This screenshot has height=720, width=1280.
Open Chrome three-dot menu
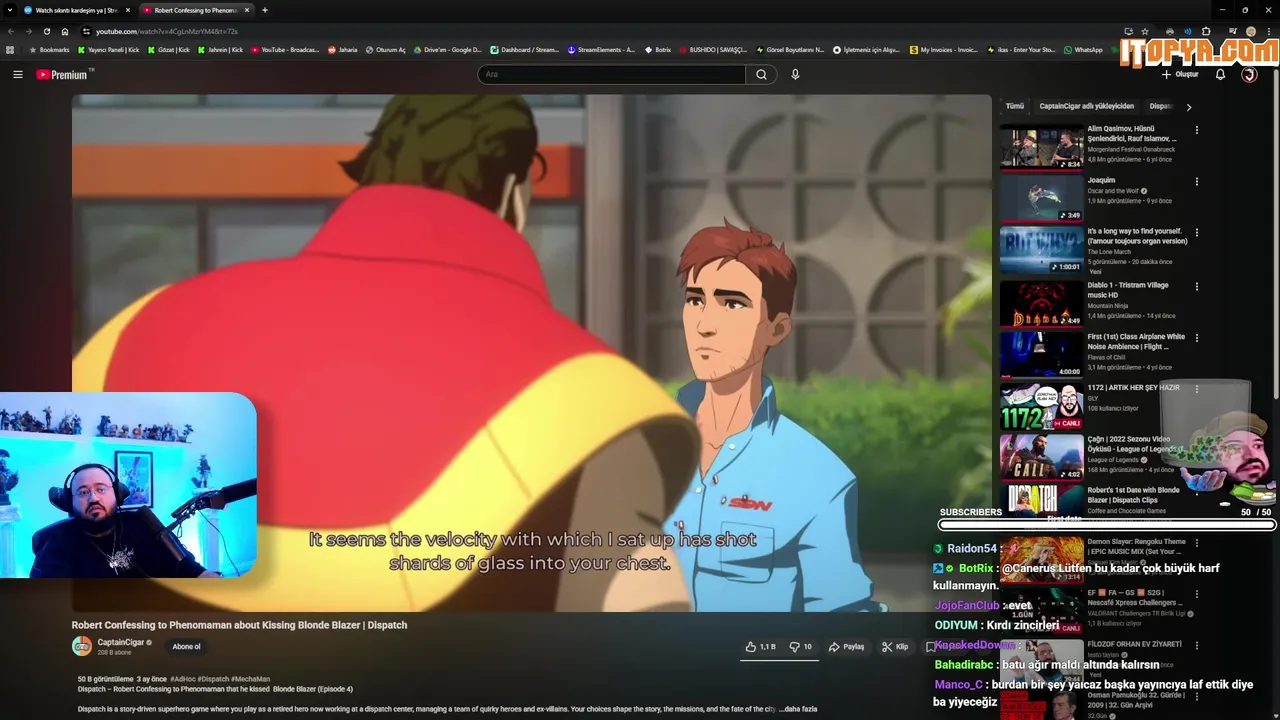1269,31
